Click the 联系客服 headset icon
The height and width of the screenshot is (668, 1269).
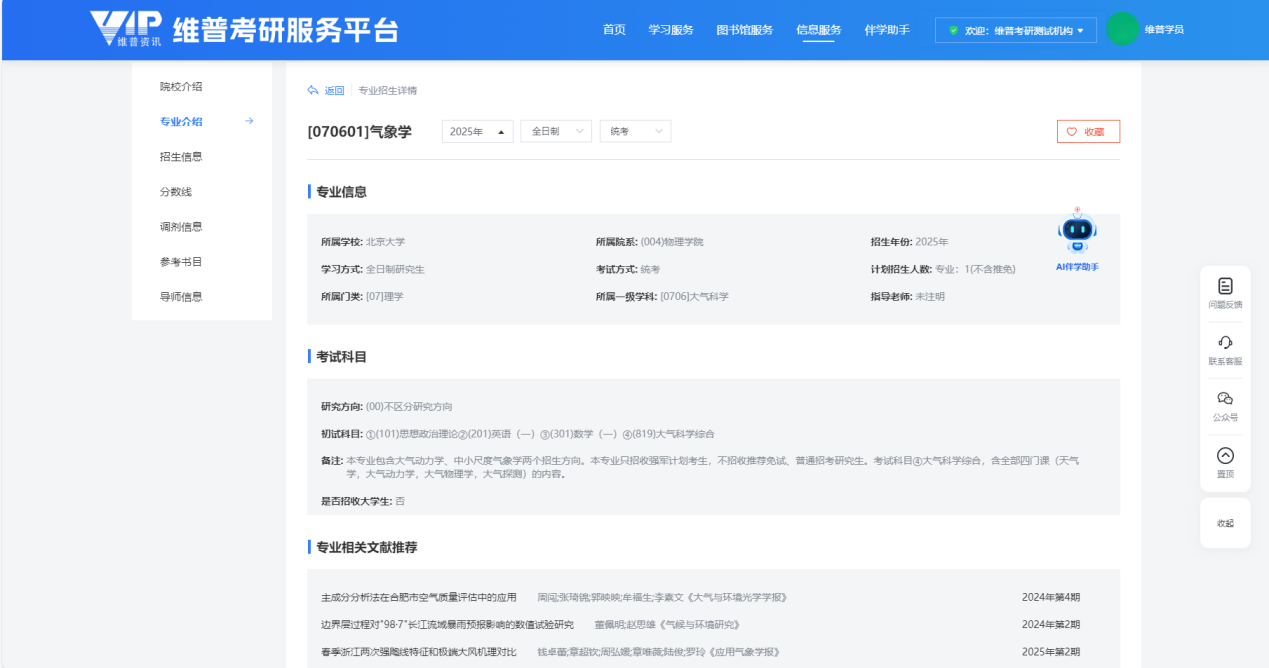tap(1225, 343)
